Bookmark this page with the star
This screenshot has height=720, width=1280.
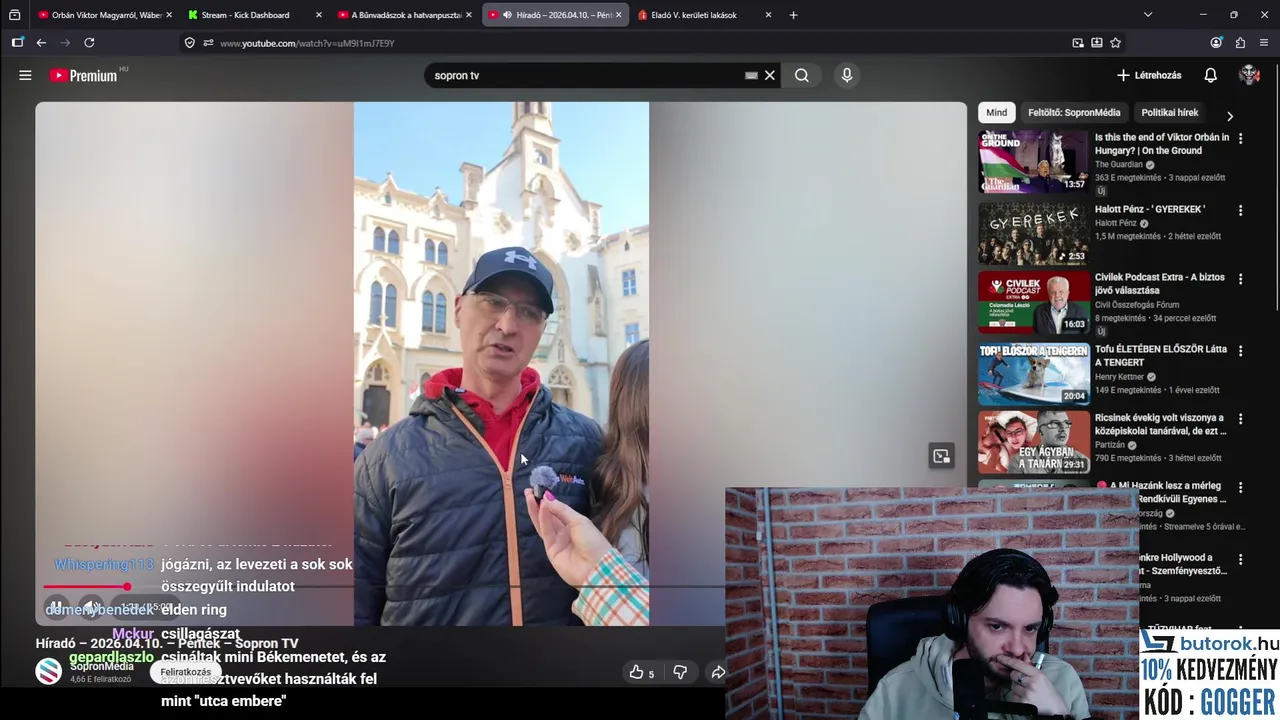tap(1115, 43)
